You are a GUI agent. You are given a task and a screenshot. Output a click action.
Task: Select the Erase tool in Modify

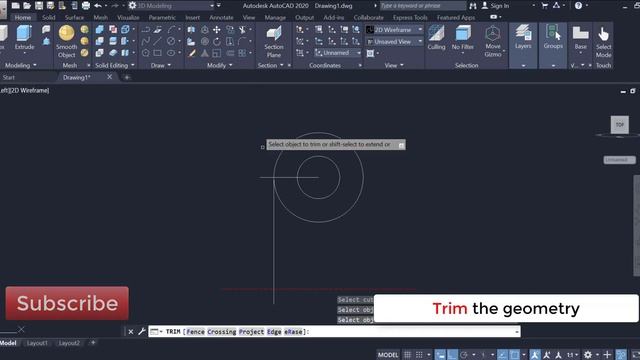[191, 53]
